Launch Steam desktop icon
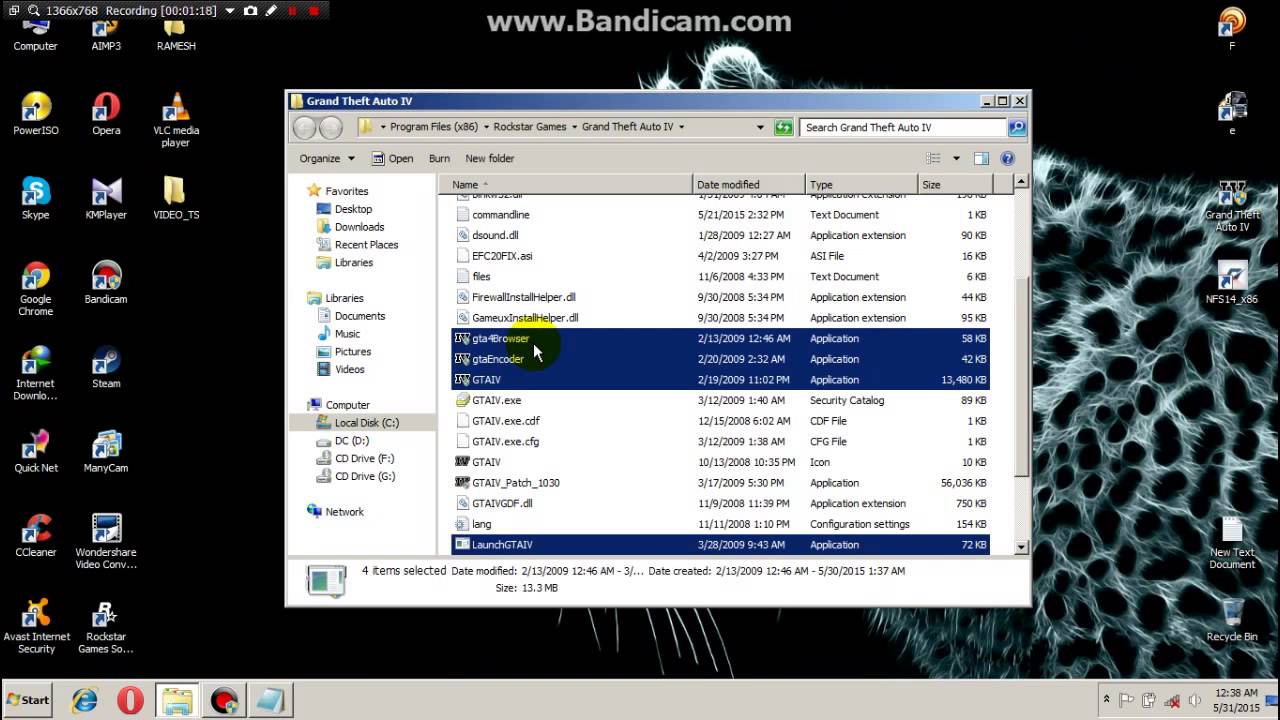Image resolution: width=1280 pixels, height=720 pixels. (106, 367)
